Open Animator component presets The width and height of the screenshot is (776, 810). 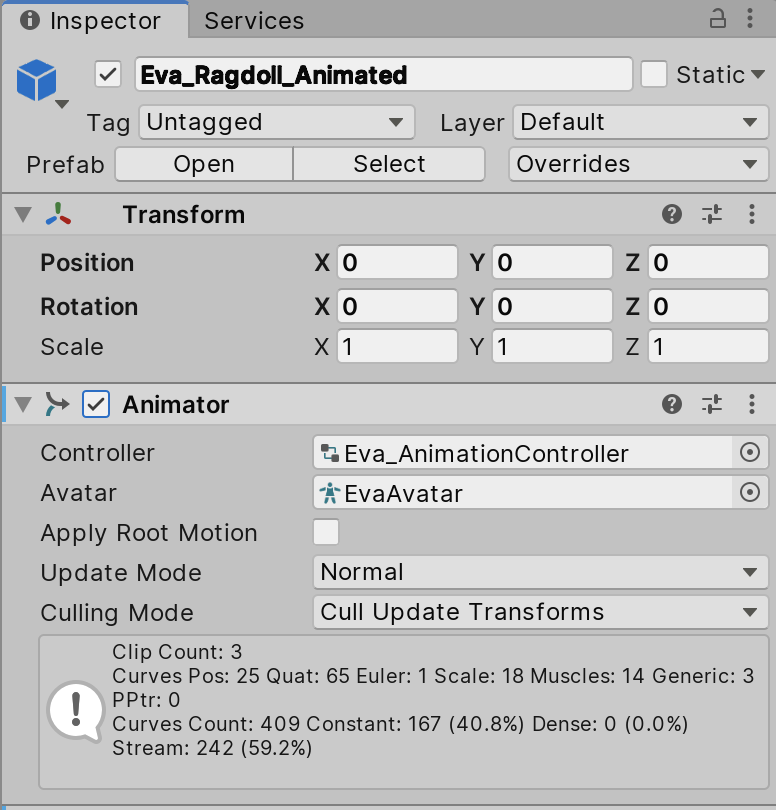712,404
